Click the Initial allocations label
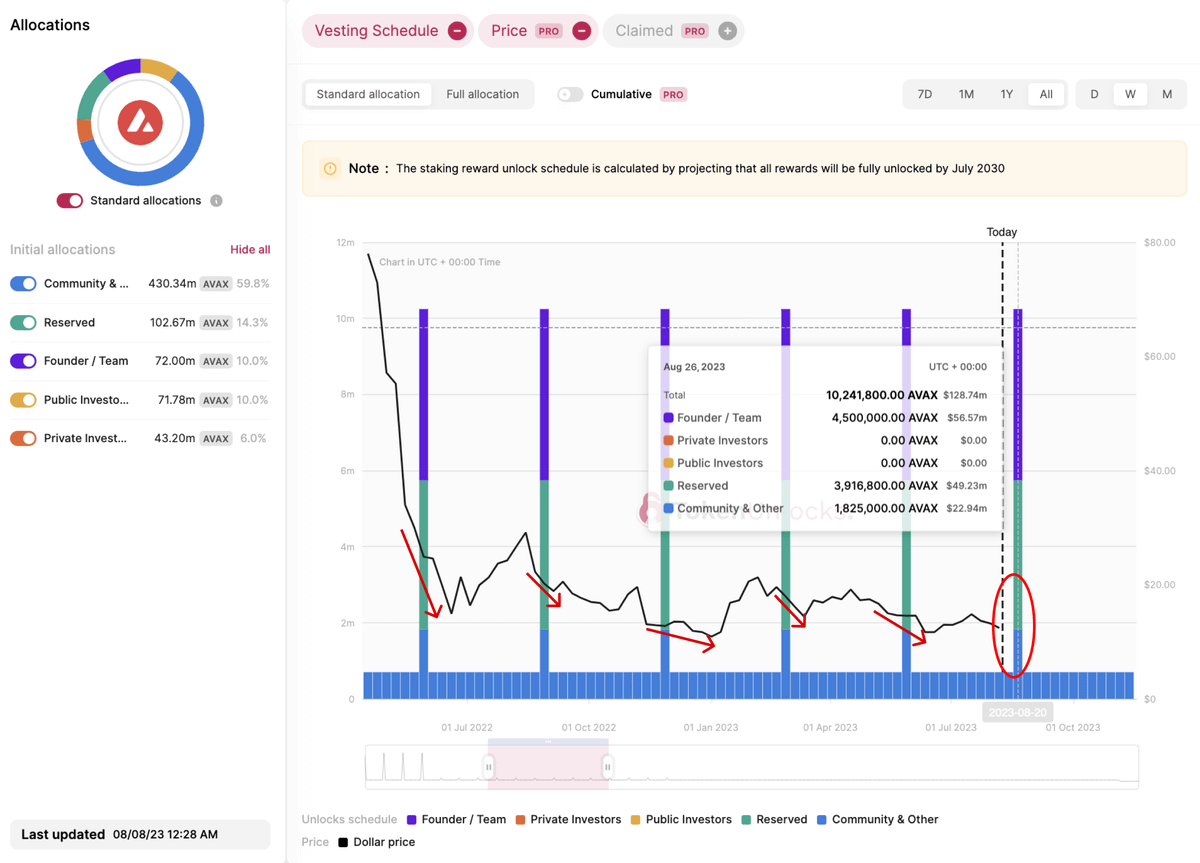The image size is (1200, 863). pos(63,250)
